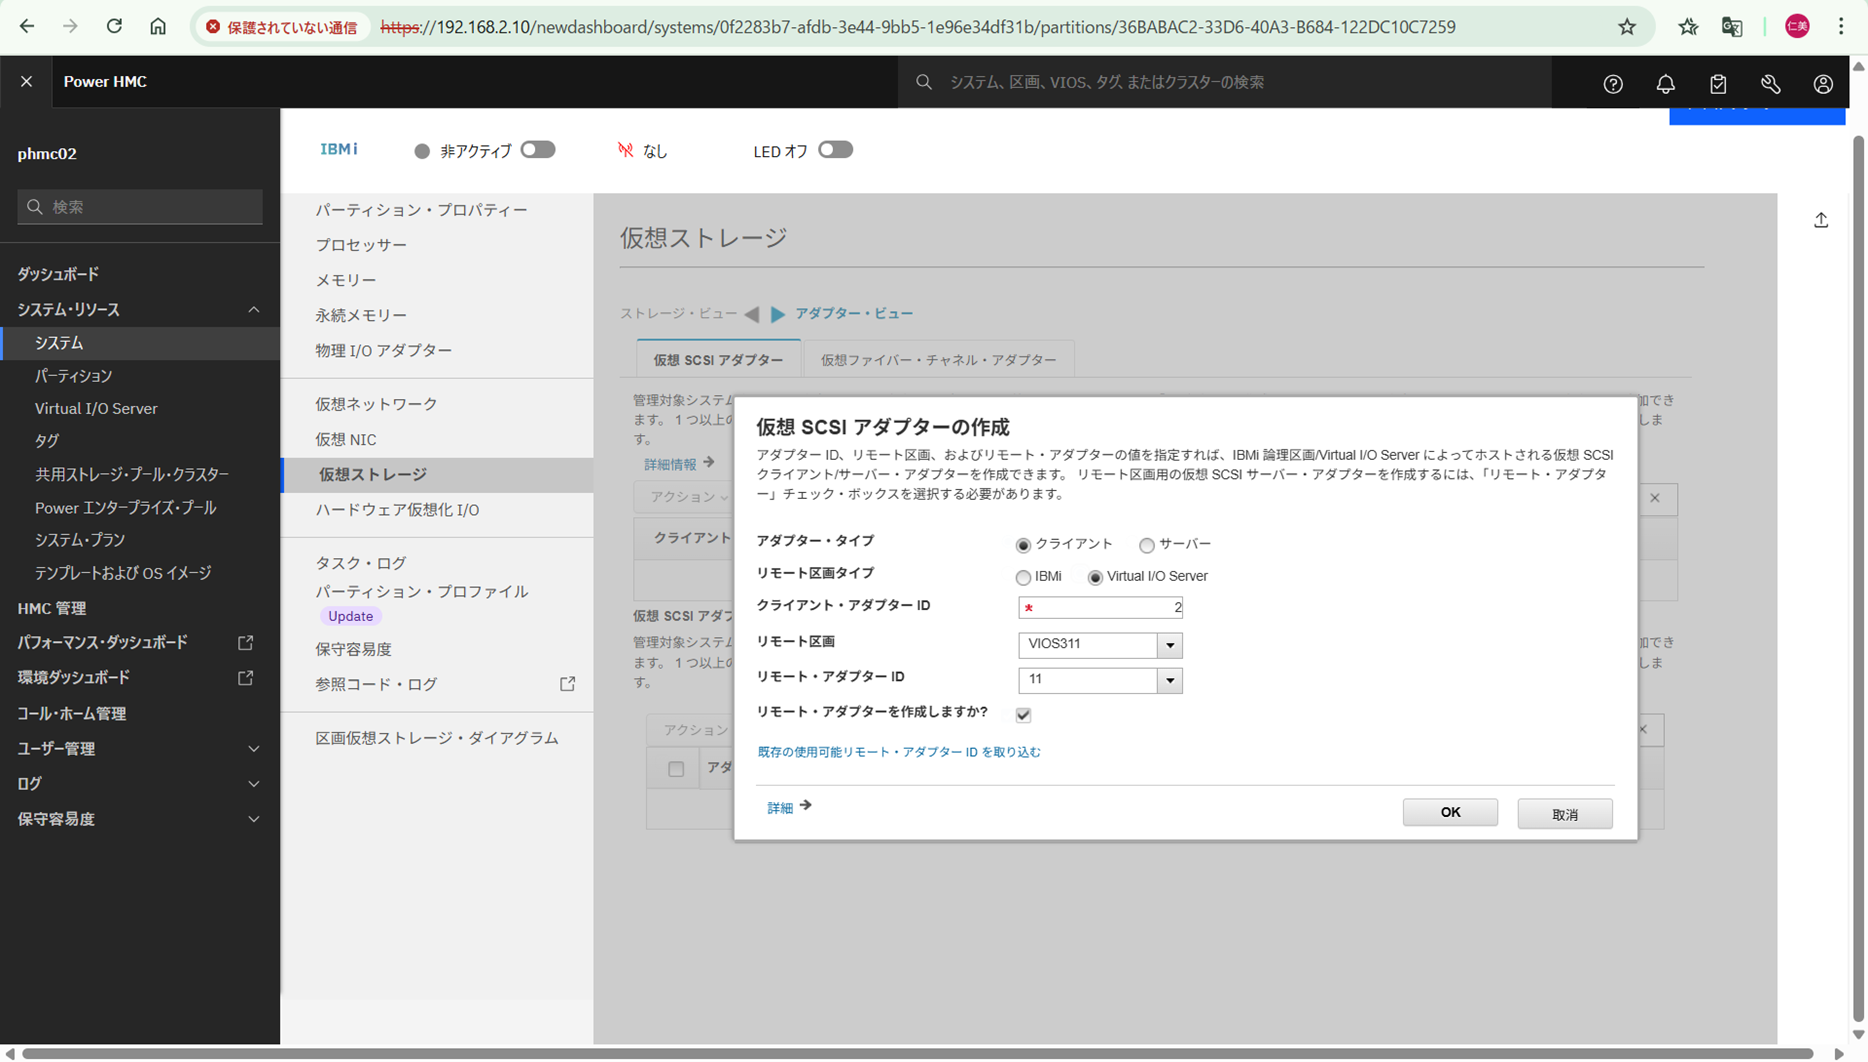Open プロセッサー menu item
Image resolution: width=1868 pixels, height=1062 pixels.
361,245
